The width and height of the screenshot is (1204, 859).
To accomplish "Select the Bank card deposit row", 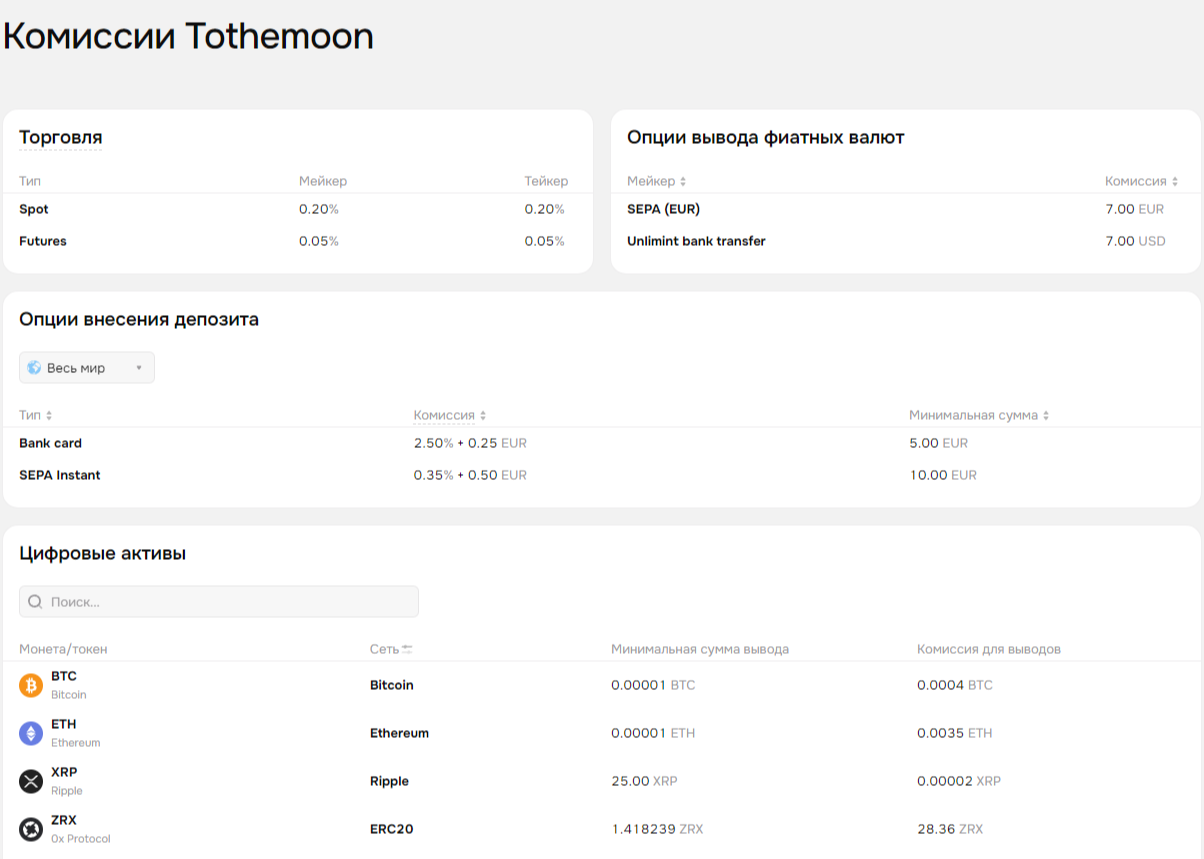I will tap(50, 443).
